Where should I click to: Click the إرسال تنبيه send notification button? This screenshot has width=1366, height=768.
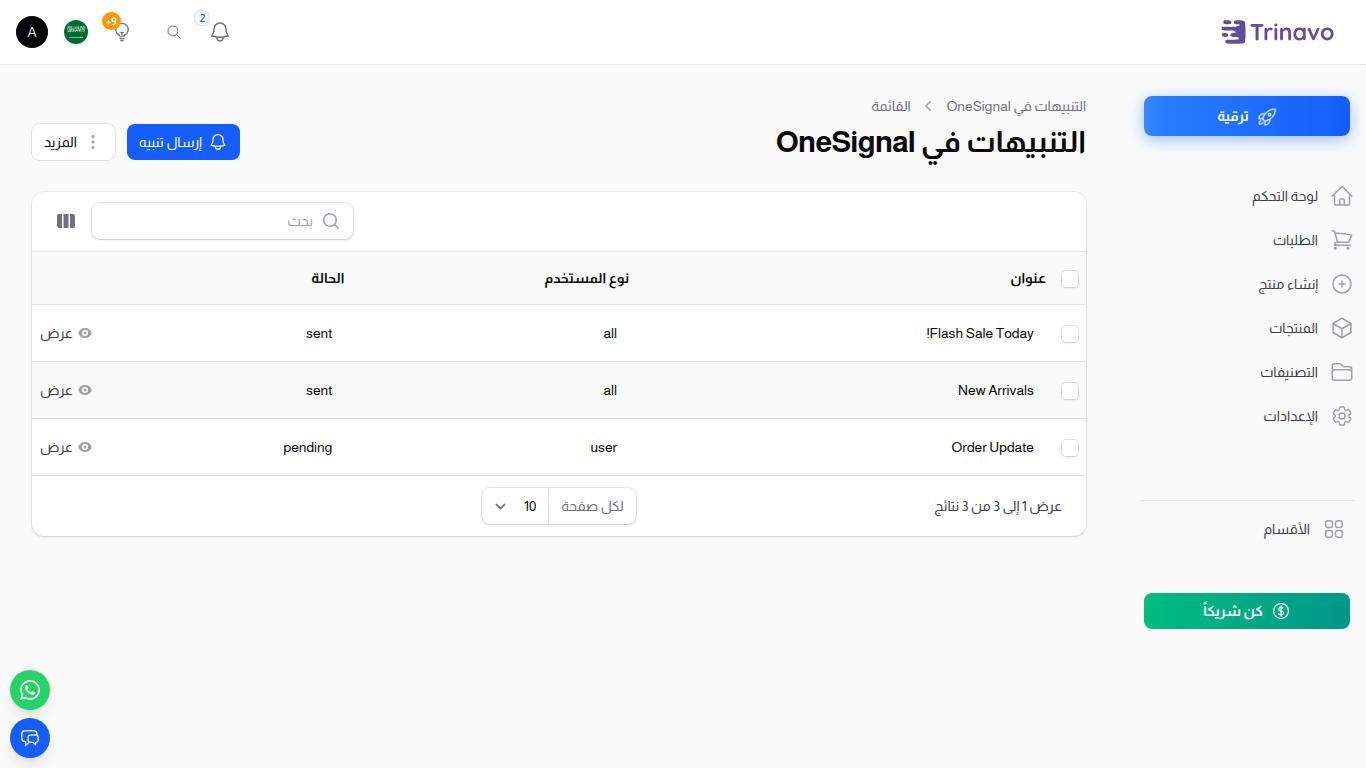click(x=183, y=142)
